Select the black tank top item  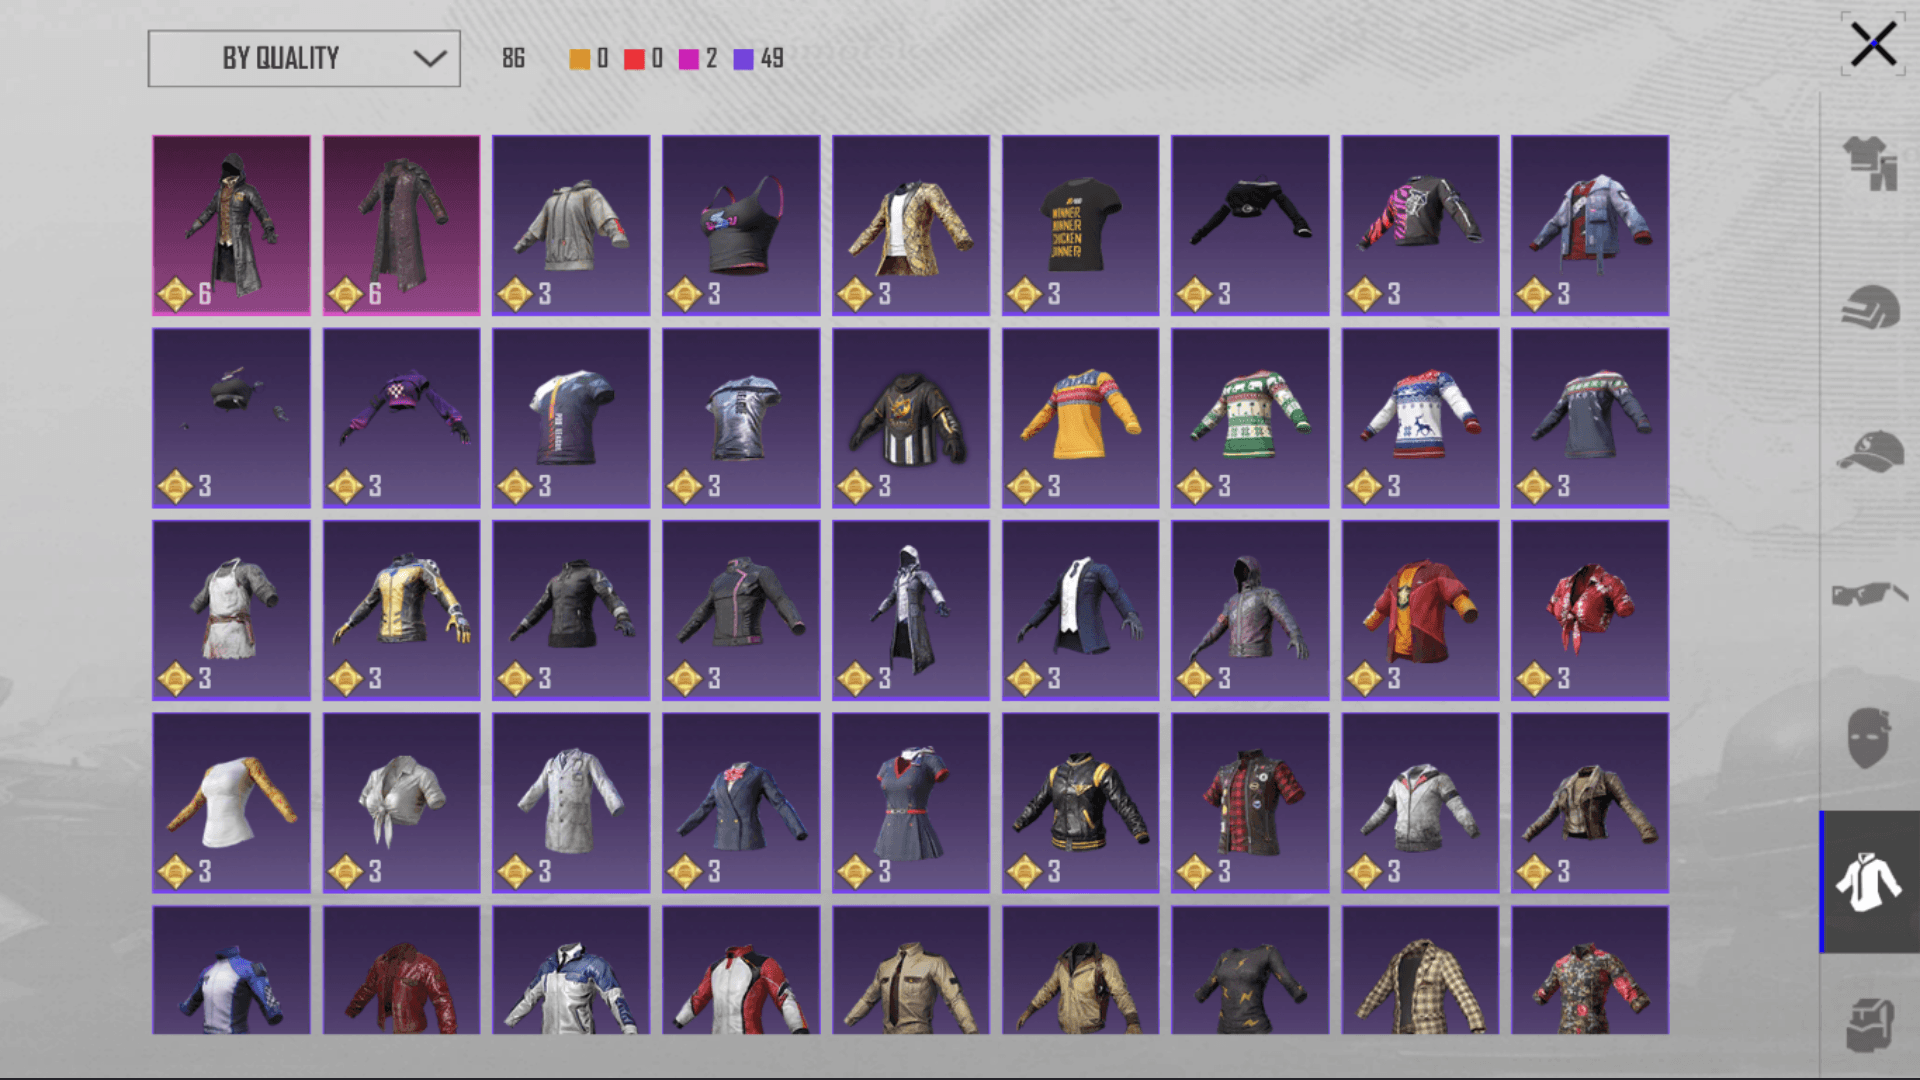(x=741, y=225)
